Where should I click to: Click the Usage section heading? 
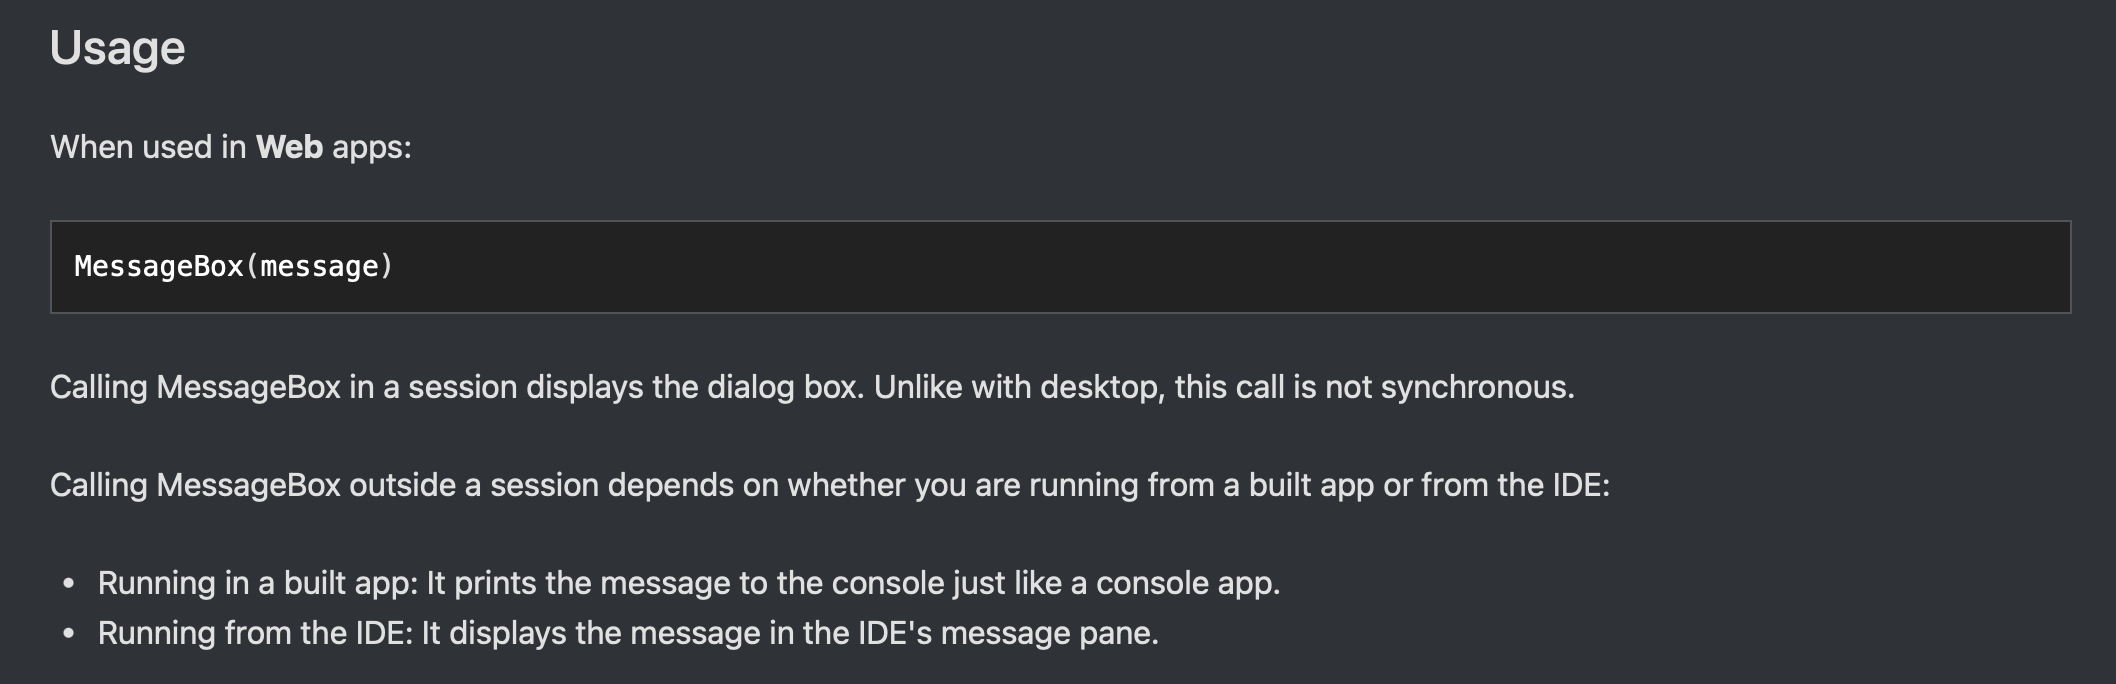117,48
